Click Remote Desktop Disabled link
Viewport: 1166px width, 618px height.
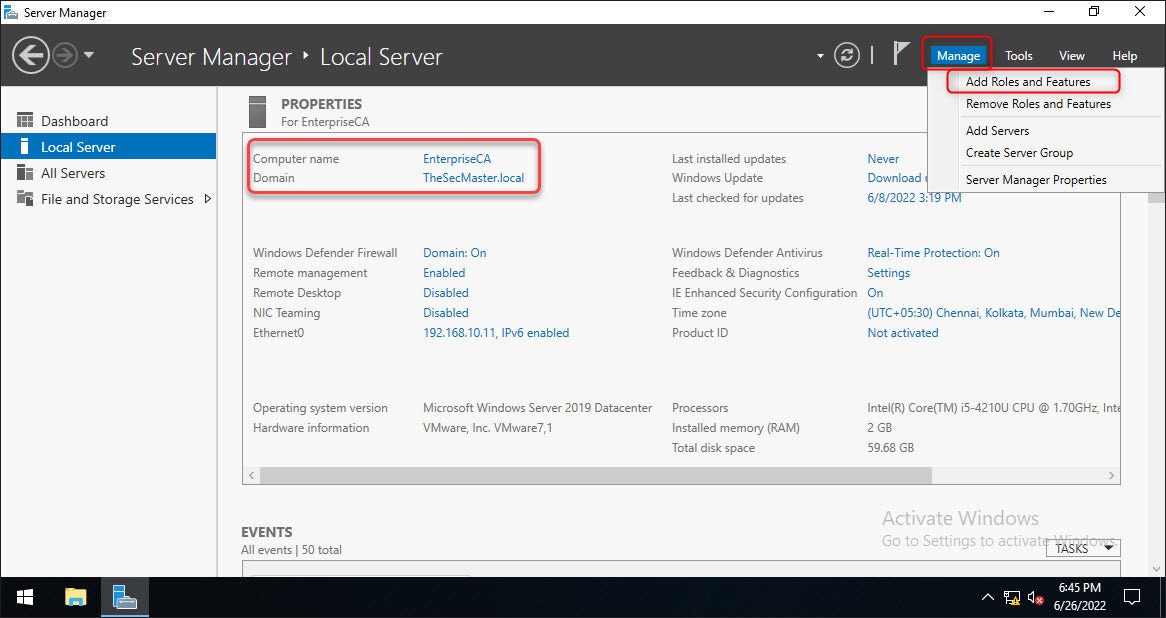click(x=445, y=293)
